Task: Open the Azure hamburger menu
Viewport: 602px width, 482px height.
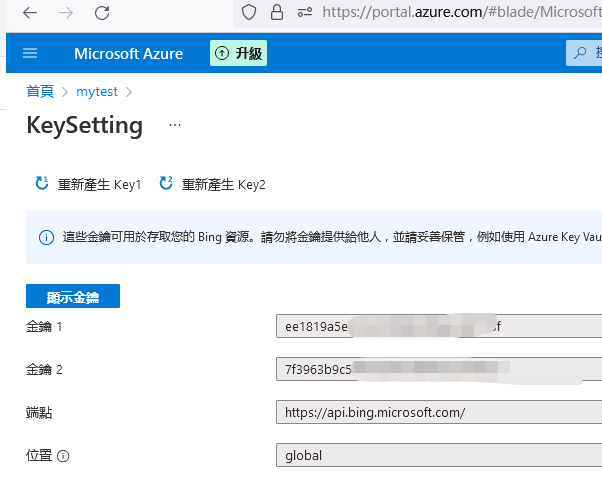Action: click(30, 53)
